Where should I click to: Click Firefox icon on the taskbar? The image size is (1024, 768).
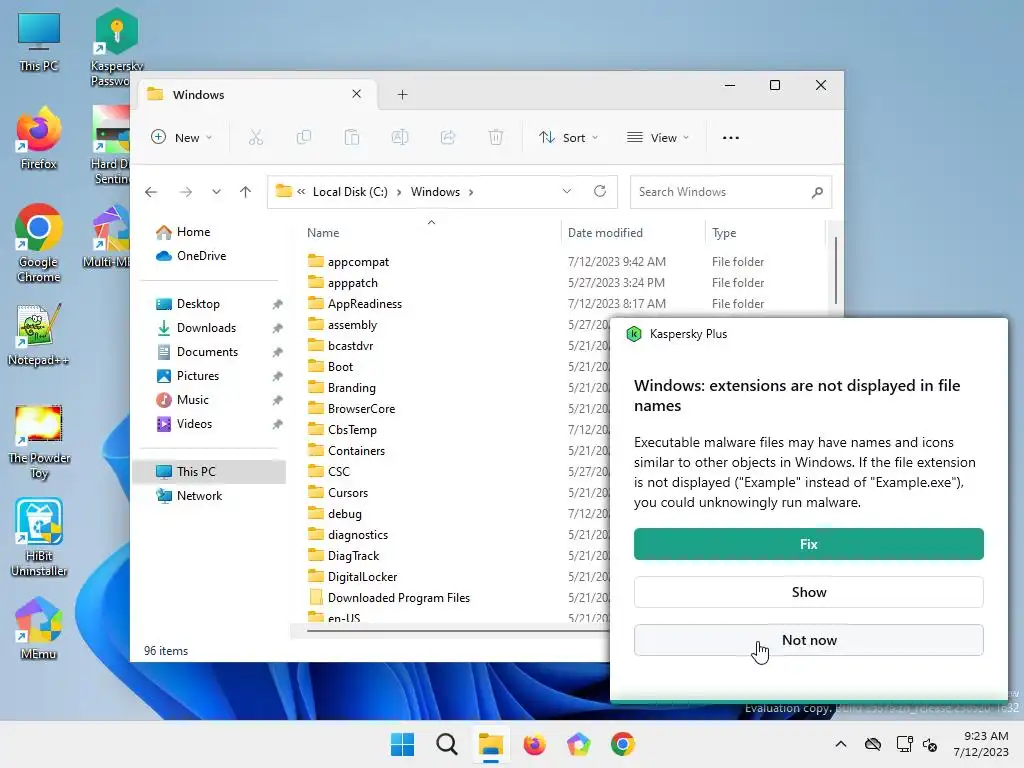coord(534,744)
